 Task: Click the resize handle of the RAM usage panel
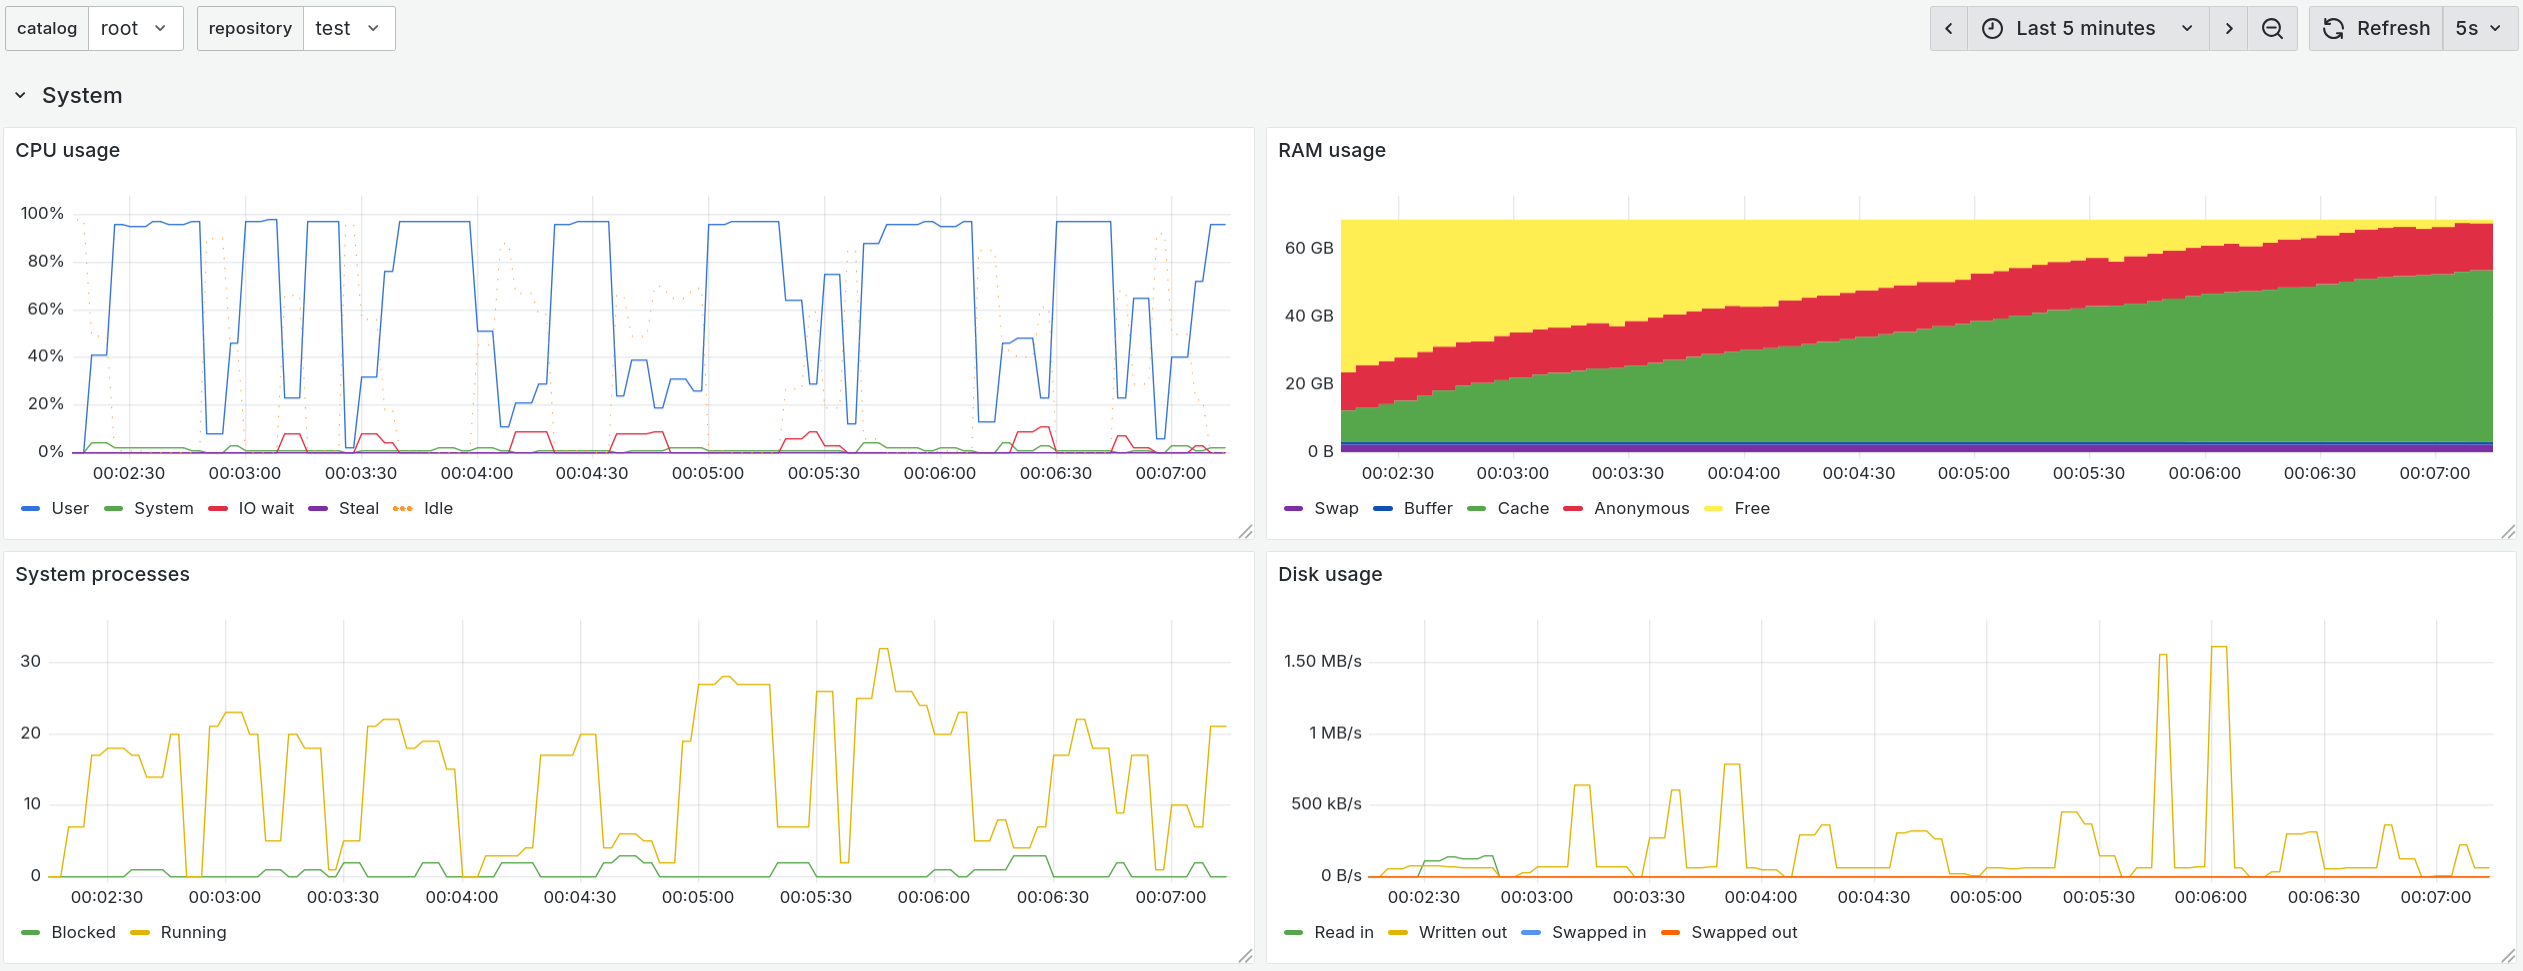[2507, 534]
